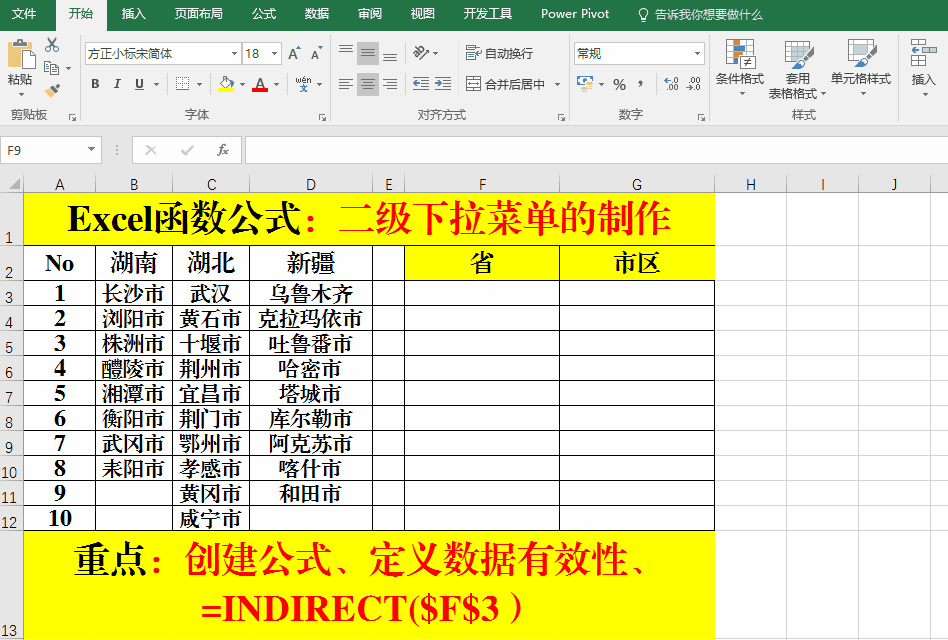Screen dimensions: 948x640
Task: Open the Number dialog launcher
Action: pyautogui.click(x=701, y=117)
